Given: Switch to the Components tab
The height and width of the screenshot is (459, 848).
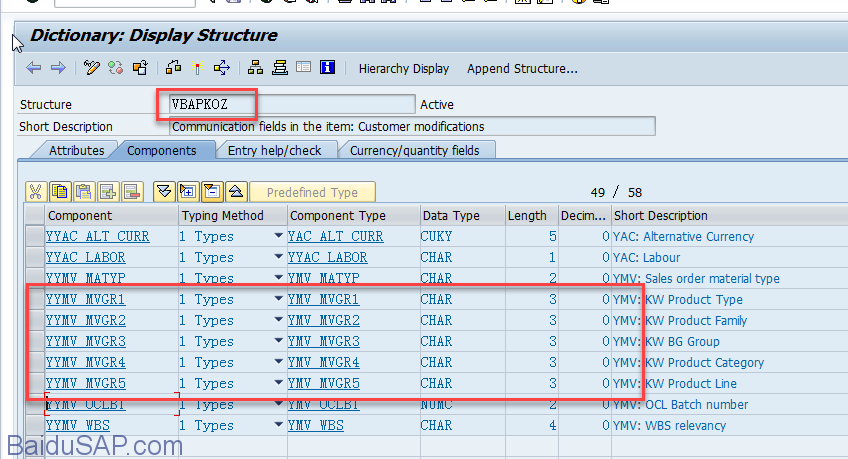Looking at the screenshot, I should tap(162, 150).
